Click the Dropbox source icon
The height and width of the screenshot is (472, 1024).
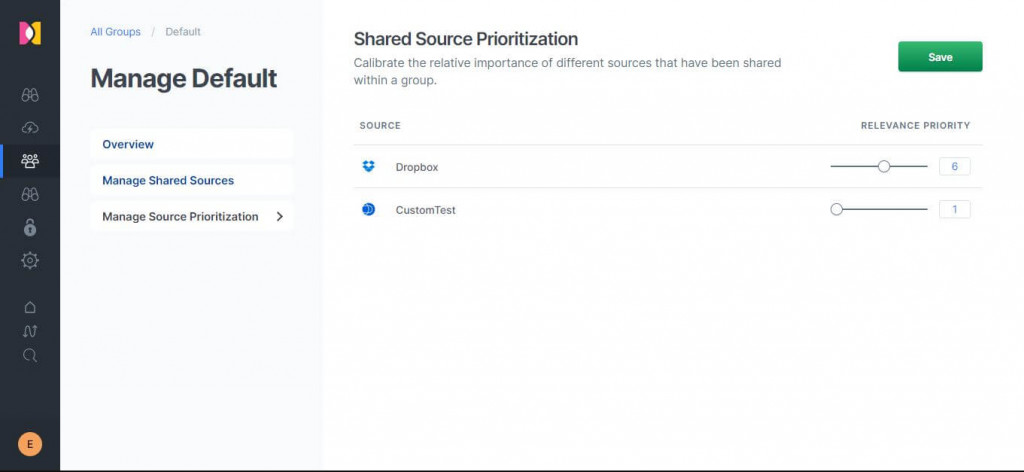pyautogui.click(x=369, y=167)
